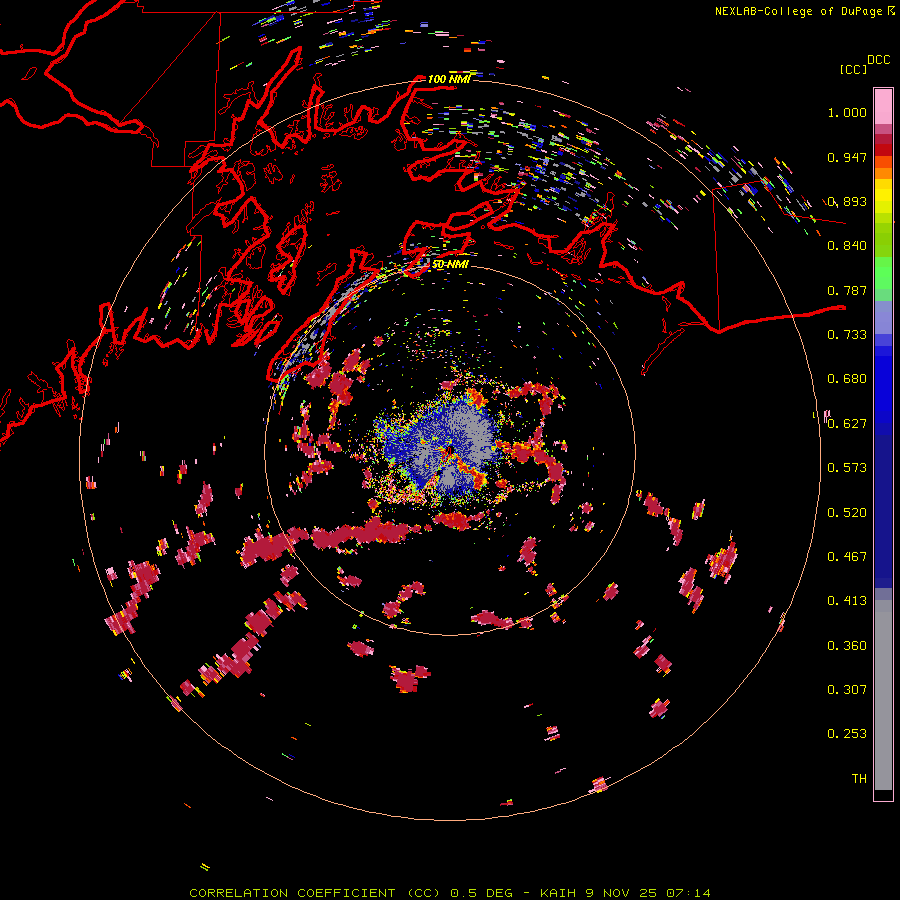Select the 0.680 scale value
Image resolution: width=900 pixels, height=900 pixels.
[847, 379]
